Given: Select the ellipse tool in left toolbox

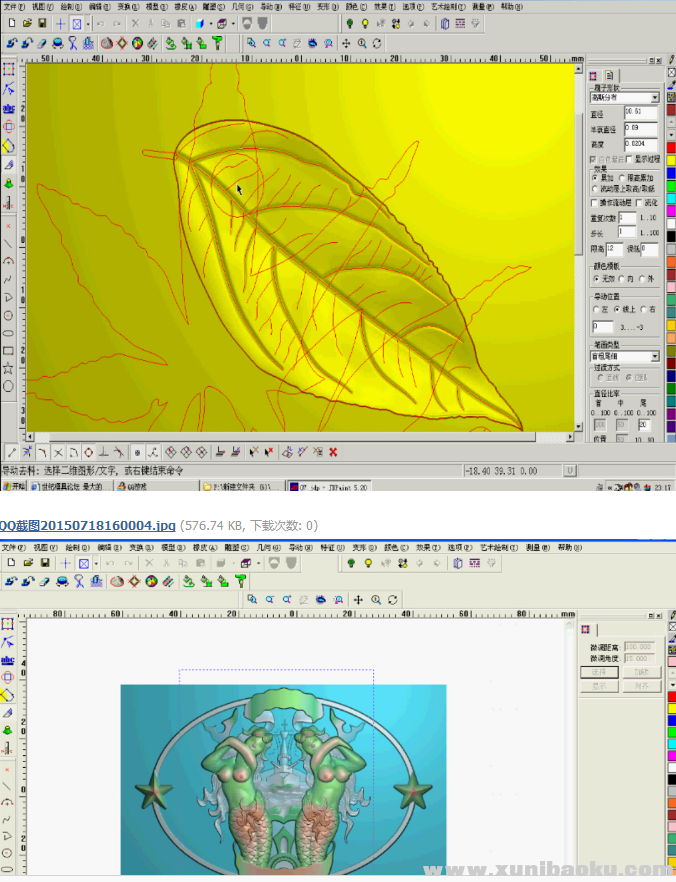Looking at the screenshot, I should pos(9,333).
